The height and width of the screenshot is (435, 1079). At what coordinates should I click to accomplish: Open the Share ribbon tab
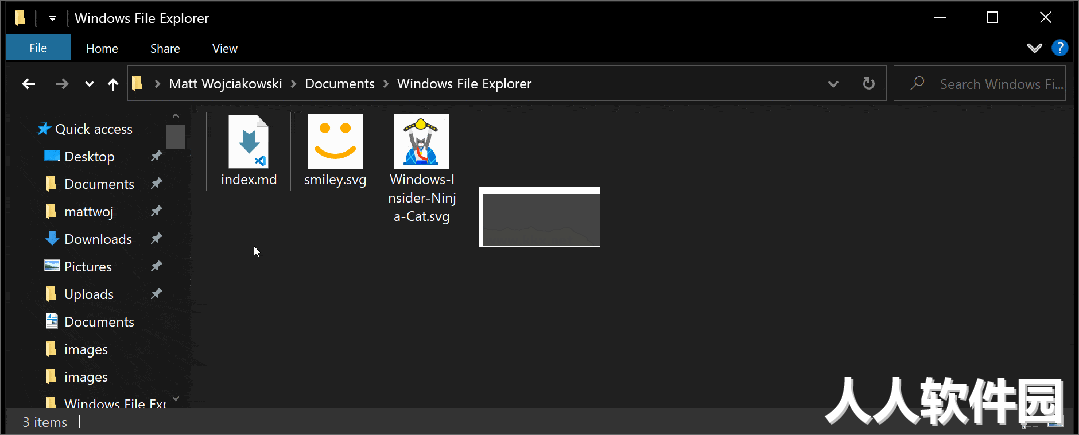click(x=165, y=48)
